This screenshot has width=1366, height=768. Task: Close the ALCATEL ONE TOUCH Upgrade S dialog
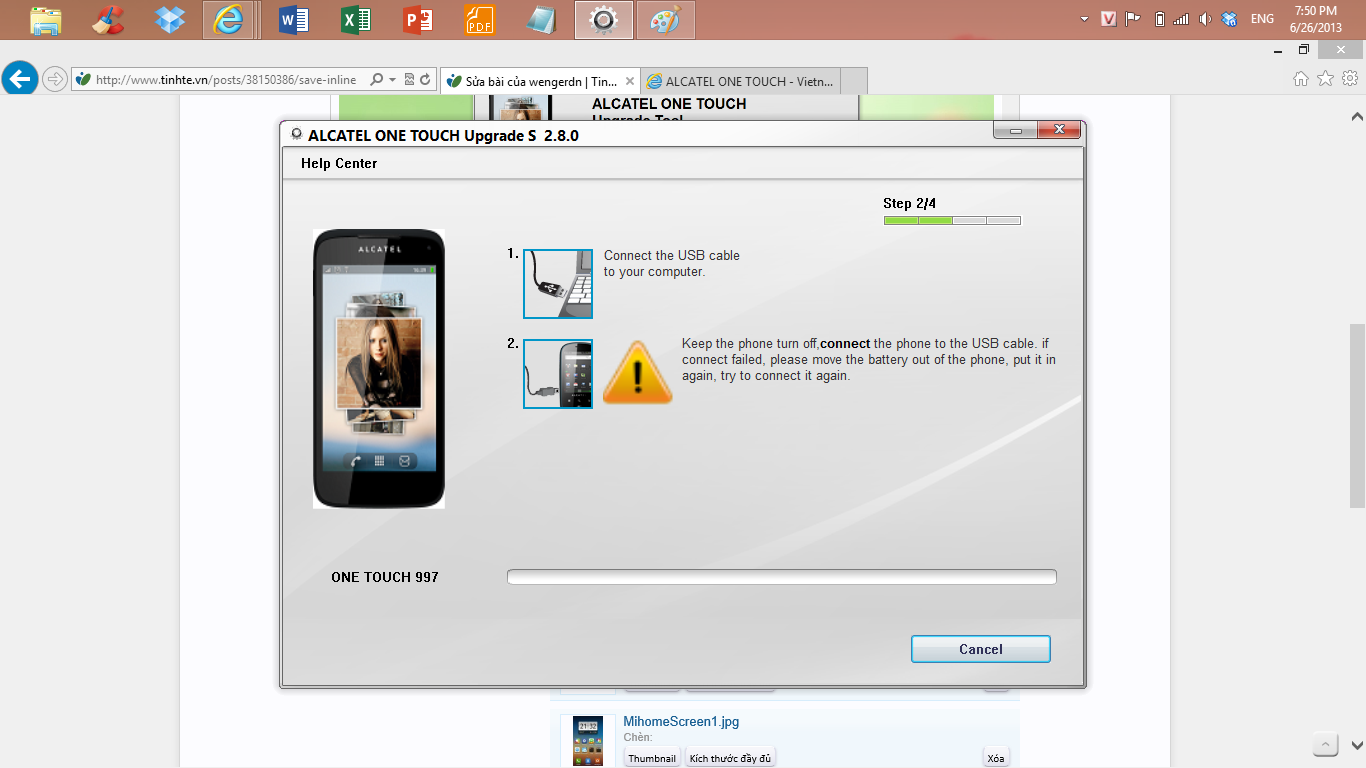(x=1059, y=130)
